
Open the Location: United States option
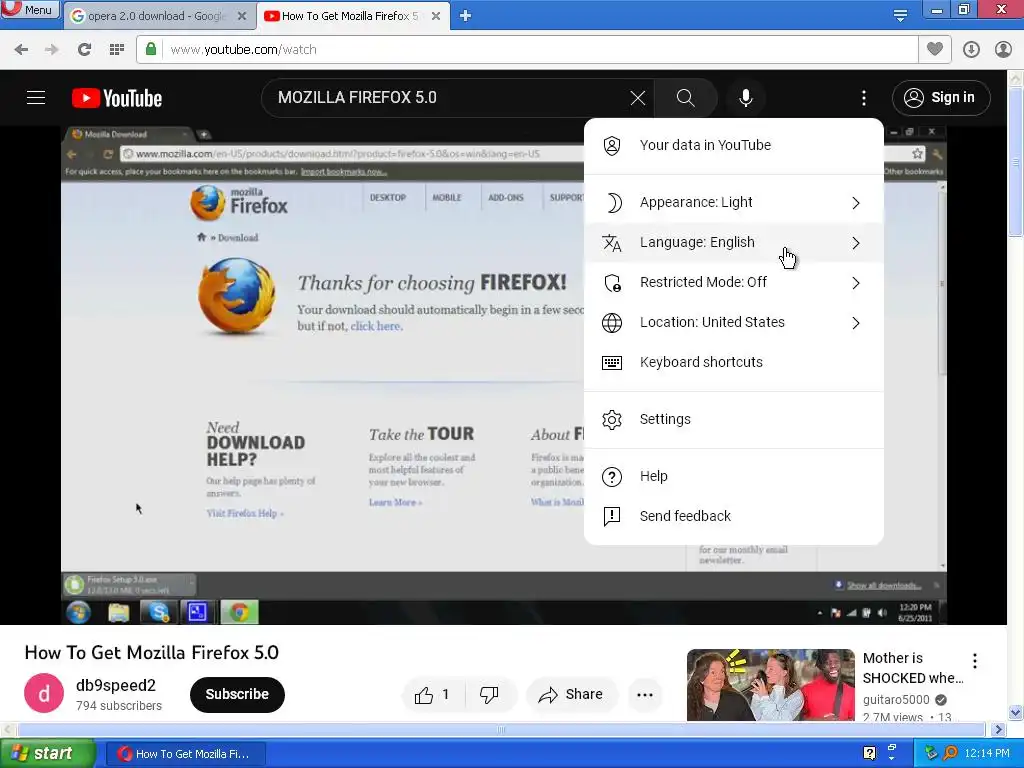click(733, 323)
